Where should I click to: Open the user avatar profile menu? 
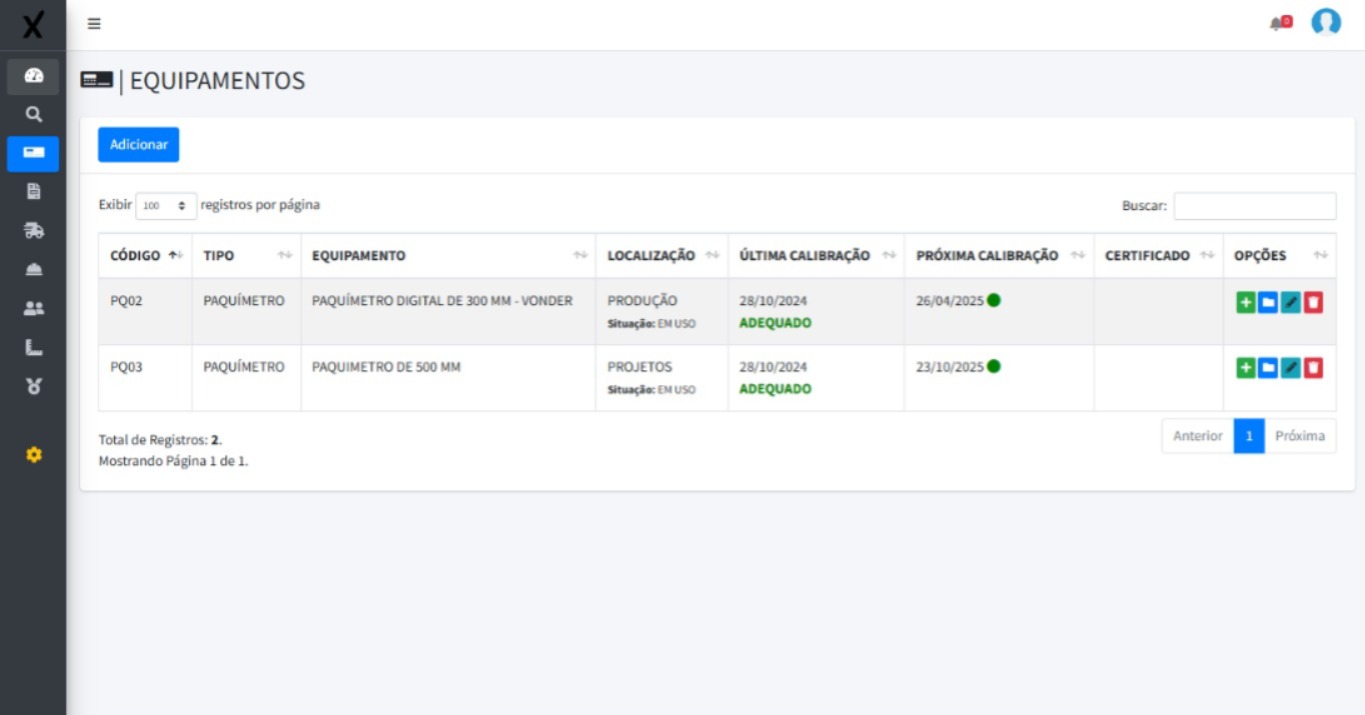coord(1326,22)
